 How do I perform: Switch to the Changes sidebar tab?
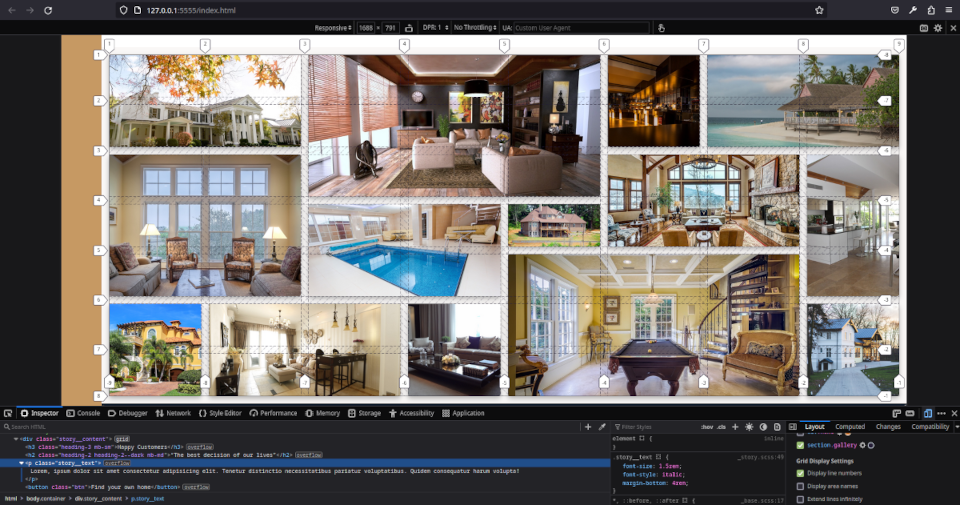[x=888, y=427]
